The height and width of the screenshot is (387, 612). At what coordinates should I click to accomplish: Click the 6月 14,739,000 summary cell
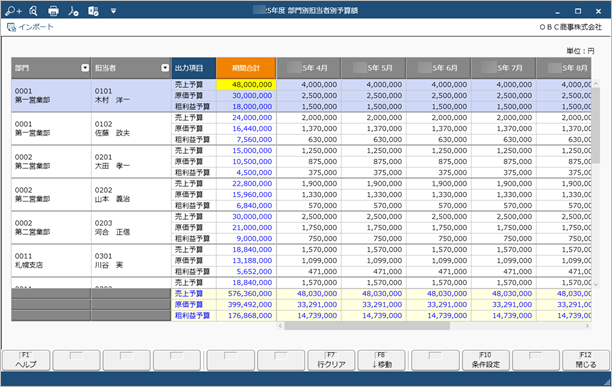click(x=439, y=316)
